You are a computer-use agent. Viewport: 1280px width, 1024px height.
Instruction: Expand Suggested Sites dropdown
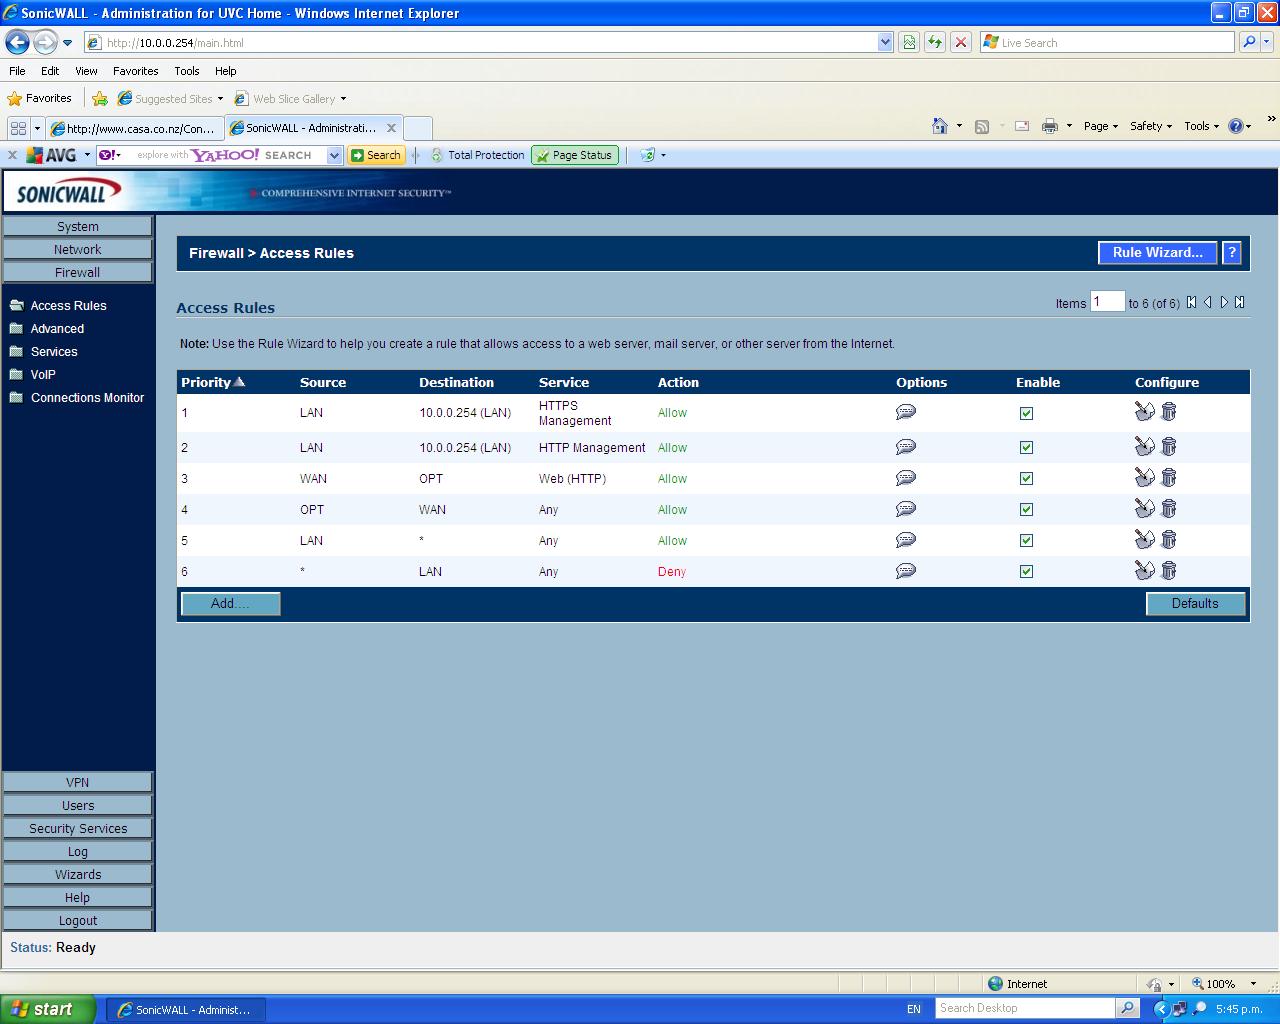coord(220,99)
